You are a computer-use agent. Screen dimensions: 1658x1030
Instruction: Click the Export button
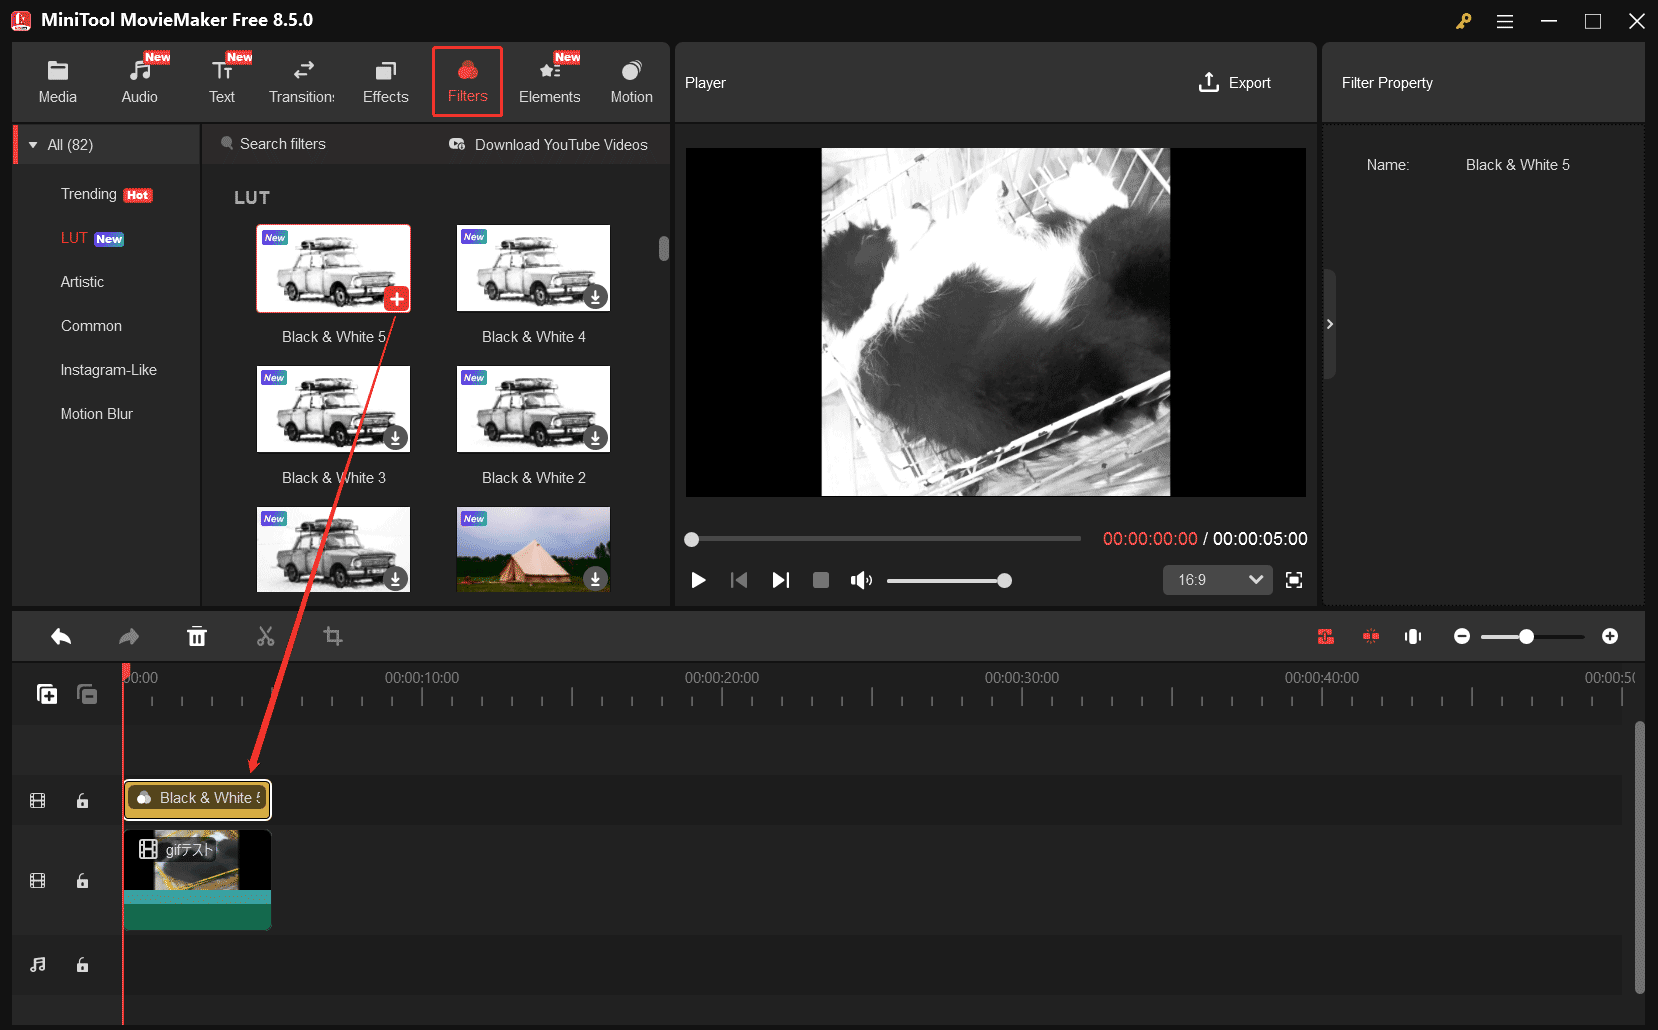1235,82
